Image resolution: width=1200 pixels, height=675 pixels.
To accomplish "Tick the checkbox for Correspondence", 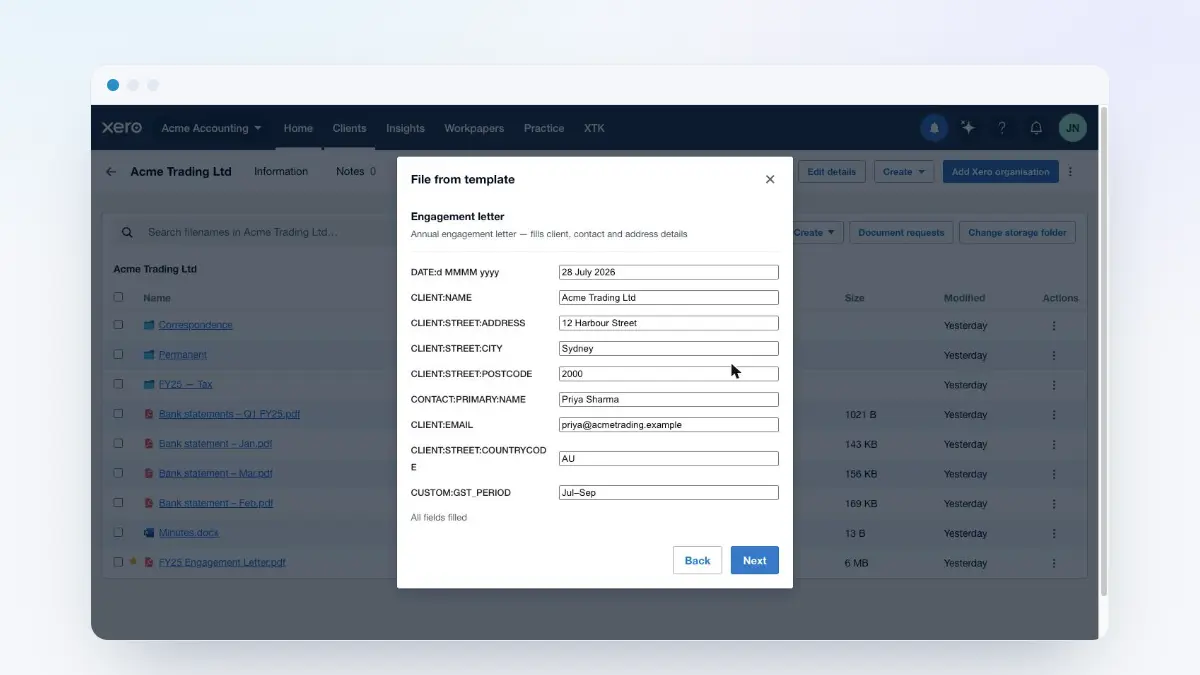I will click(x=119, y=325).
